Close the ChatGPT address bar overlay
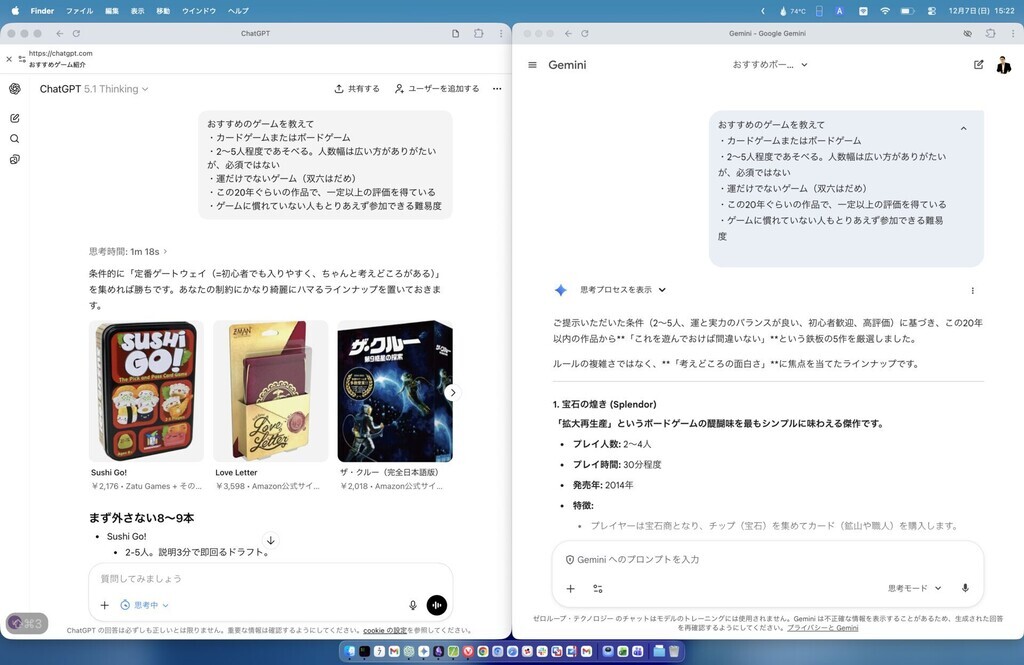Image resolution: width=1024 pixels, height=665 pixels. pyautogui.click(x=9, y=59)
